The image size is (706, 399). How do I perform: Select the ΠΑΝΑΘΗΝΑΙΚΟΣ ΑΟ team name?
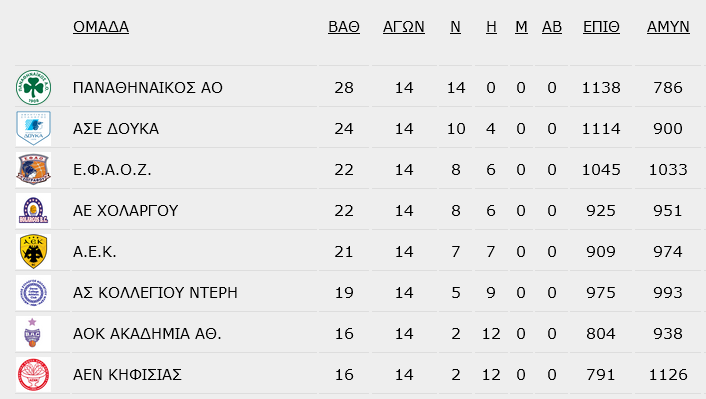(148, 87)
